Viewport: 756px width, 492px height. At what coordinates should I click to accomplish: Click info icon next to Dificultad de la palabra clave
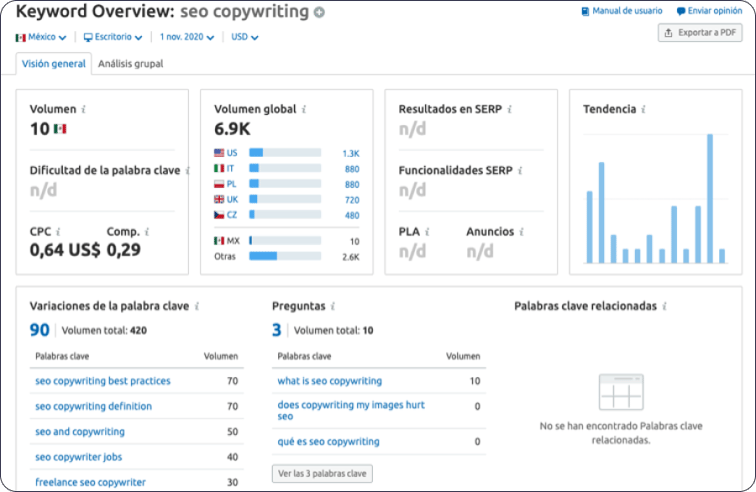click(x=188, y=170)
